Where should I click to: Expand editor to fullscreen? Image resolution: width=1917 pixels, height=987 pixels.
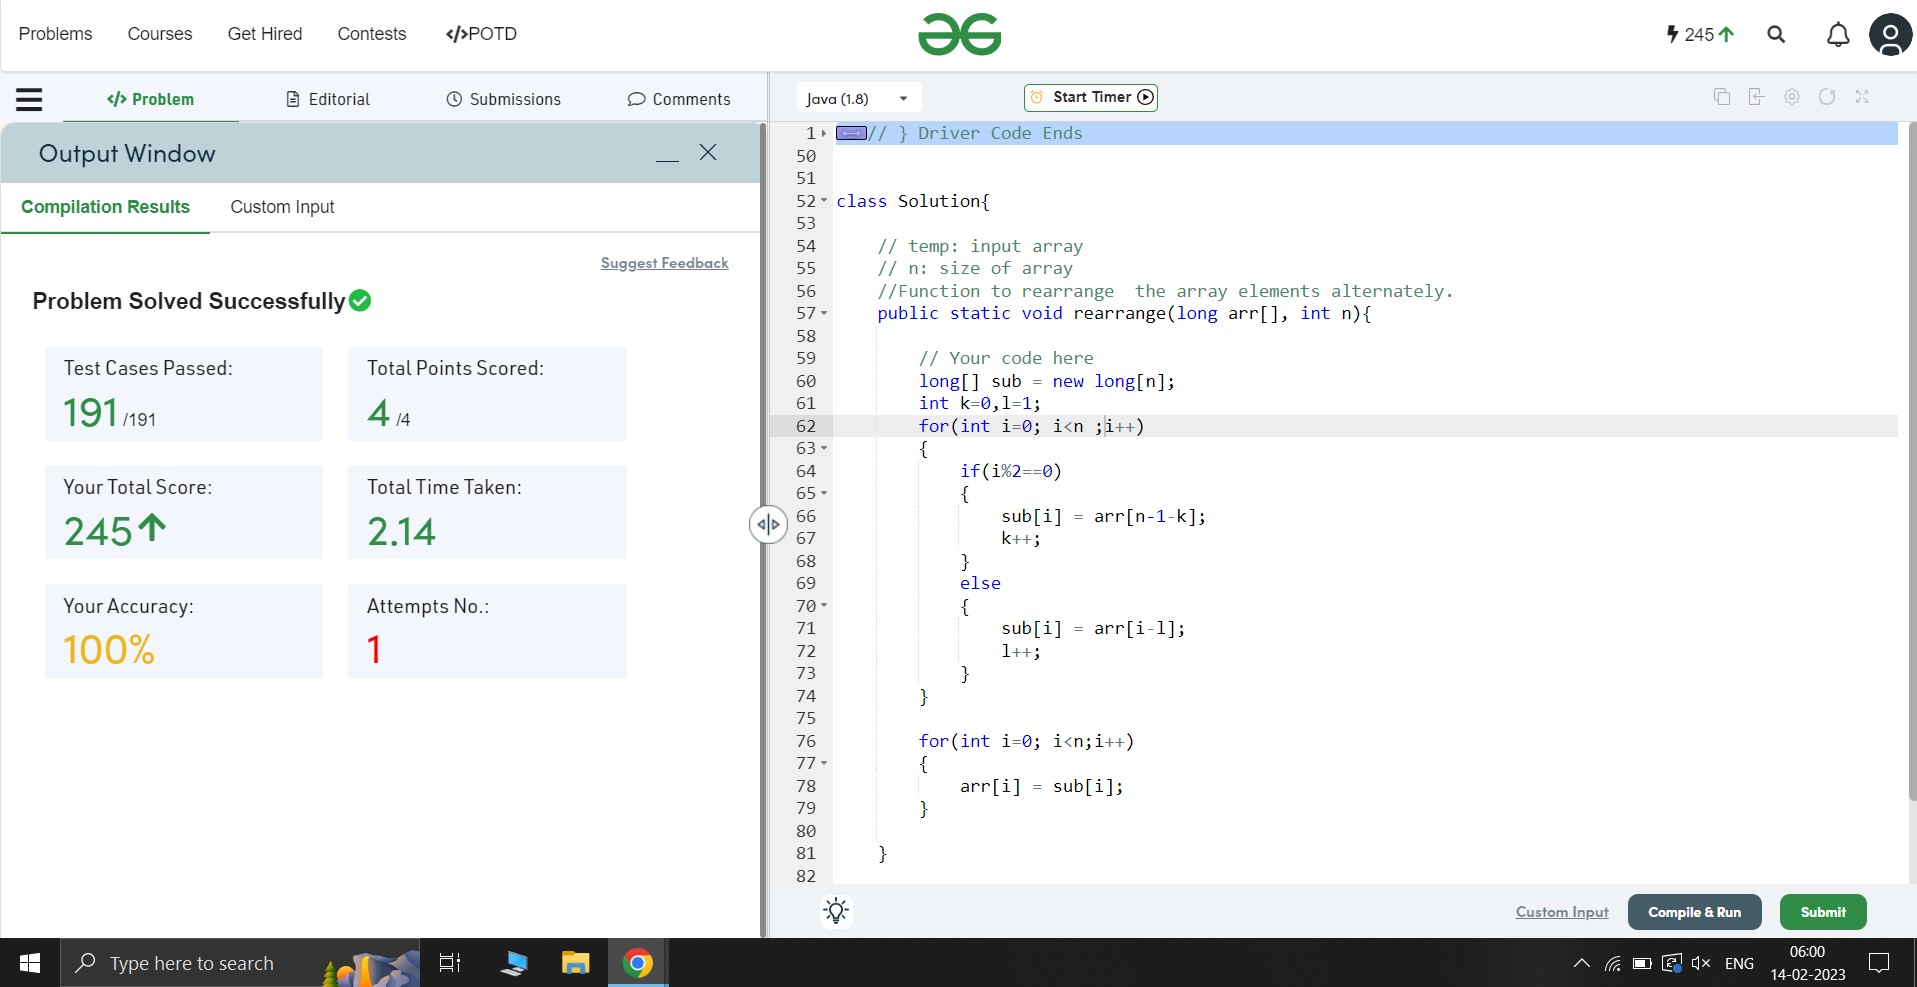pyautogui.click(x=1862, y=97)
